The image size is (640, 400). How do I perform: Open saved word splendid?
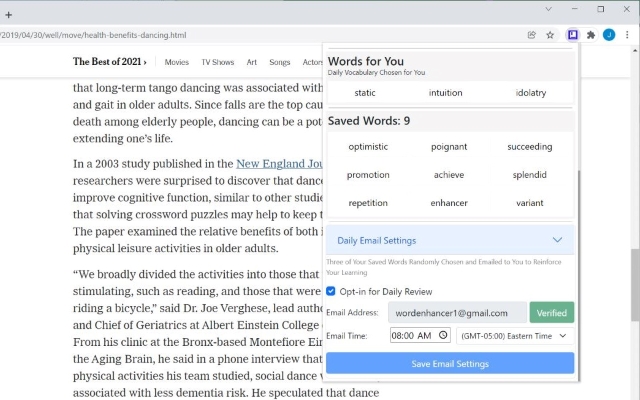[x=530, y=175]
